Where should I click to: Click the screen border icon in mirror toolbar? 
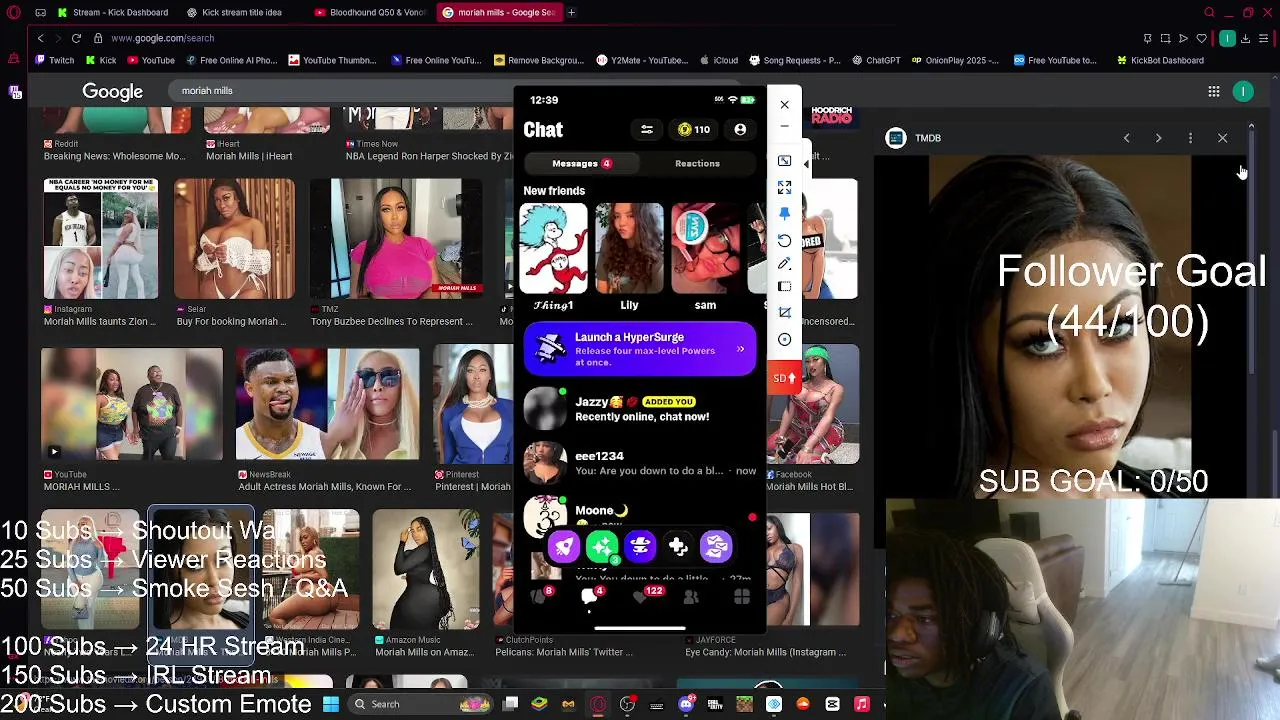784,287
